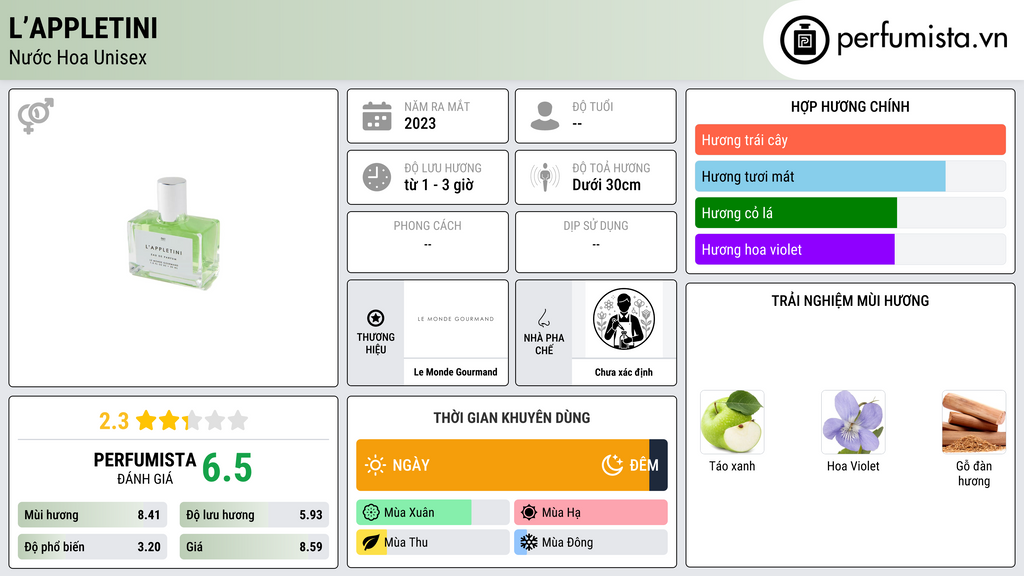Click the Mùa Xuân season bar

coord(432,513)
